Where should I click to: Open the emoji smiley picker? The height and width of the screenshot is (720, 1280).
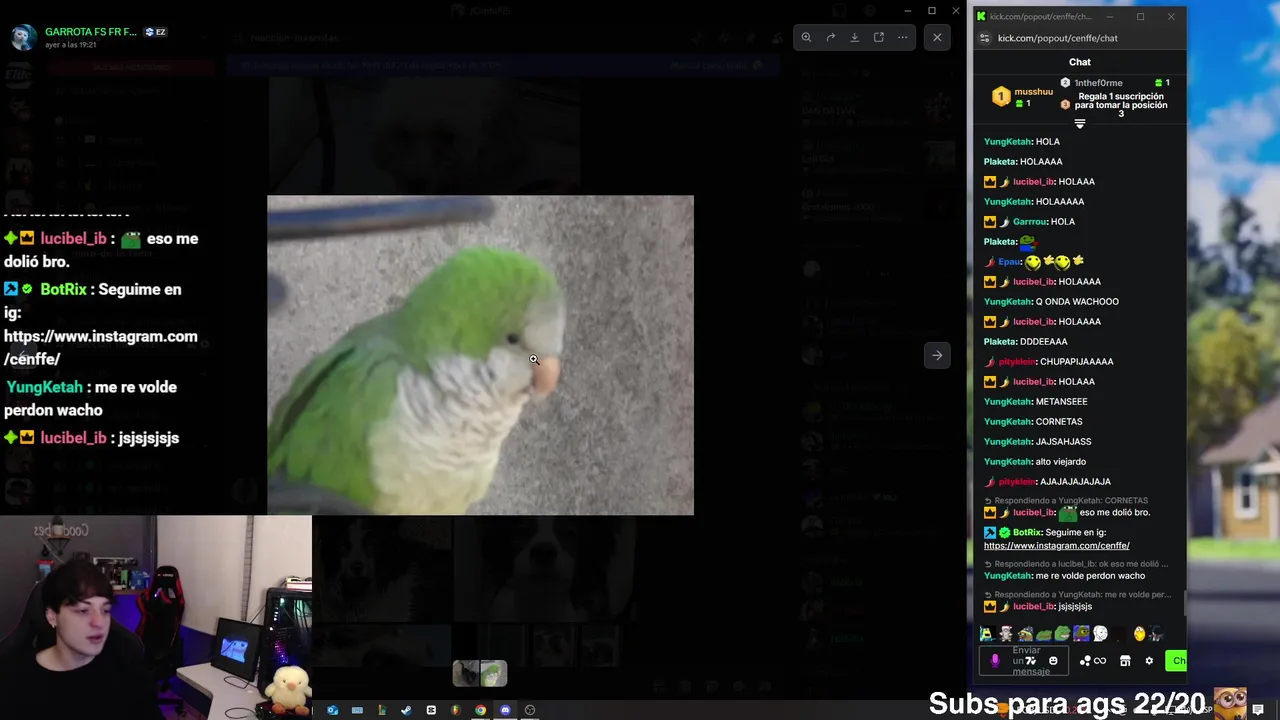point(1053,661)
